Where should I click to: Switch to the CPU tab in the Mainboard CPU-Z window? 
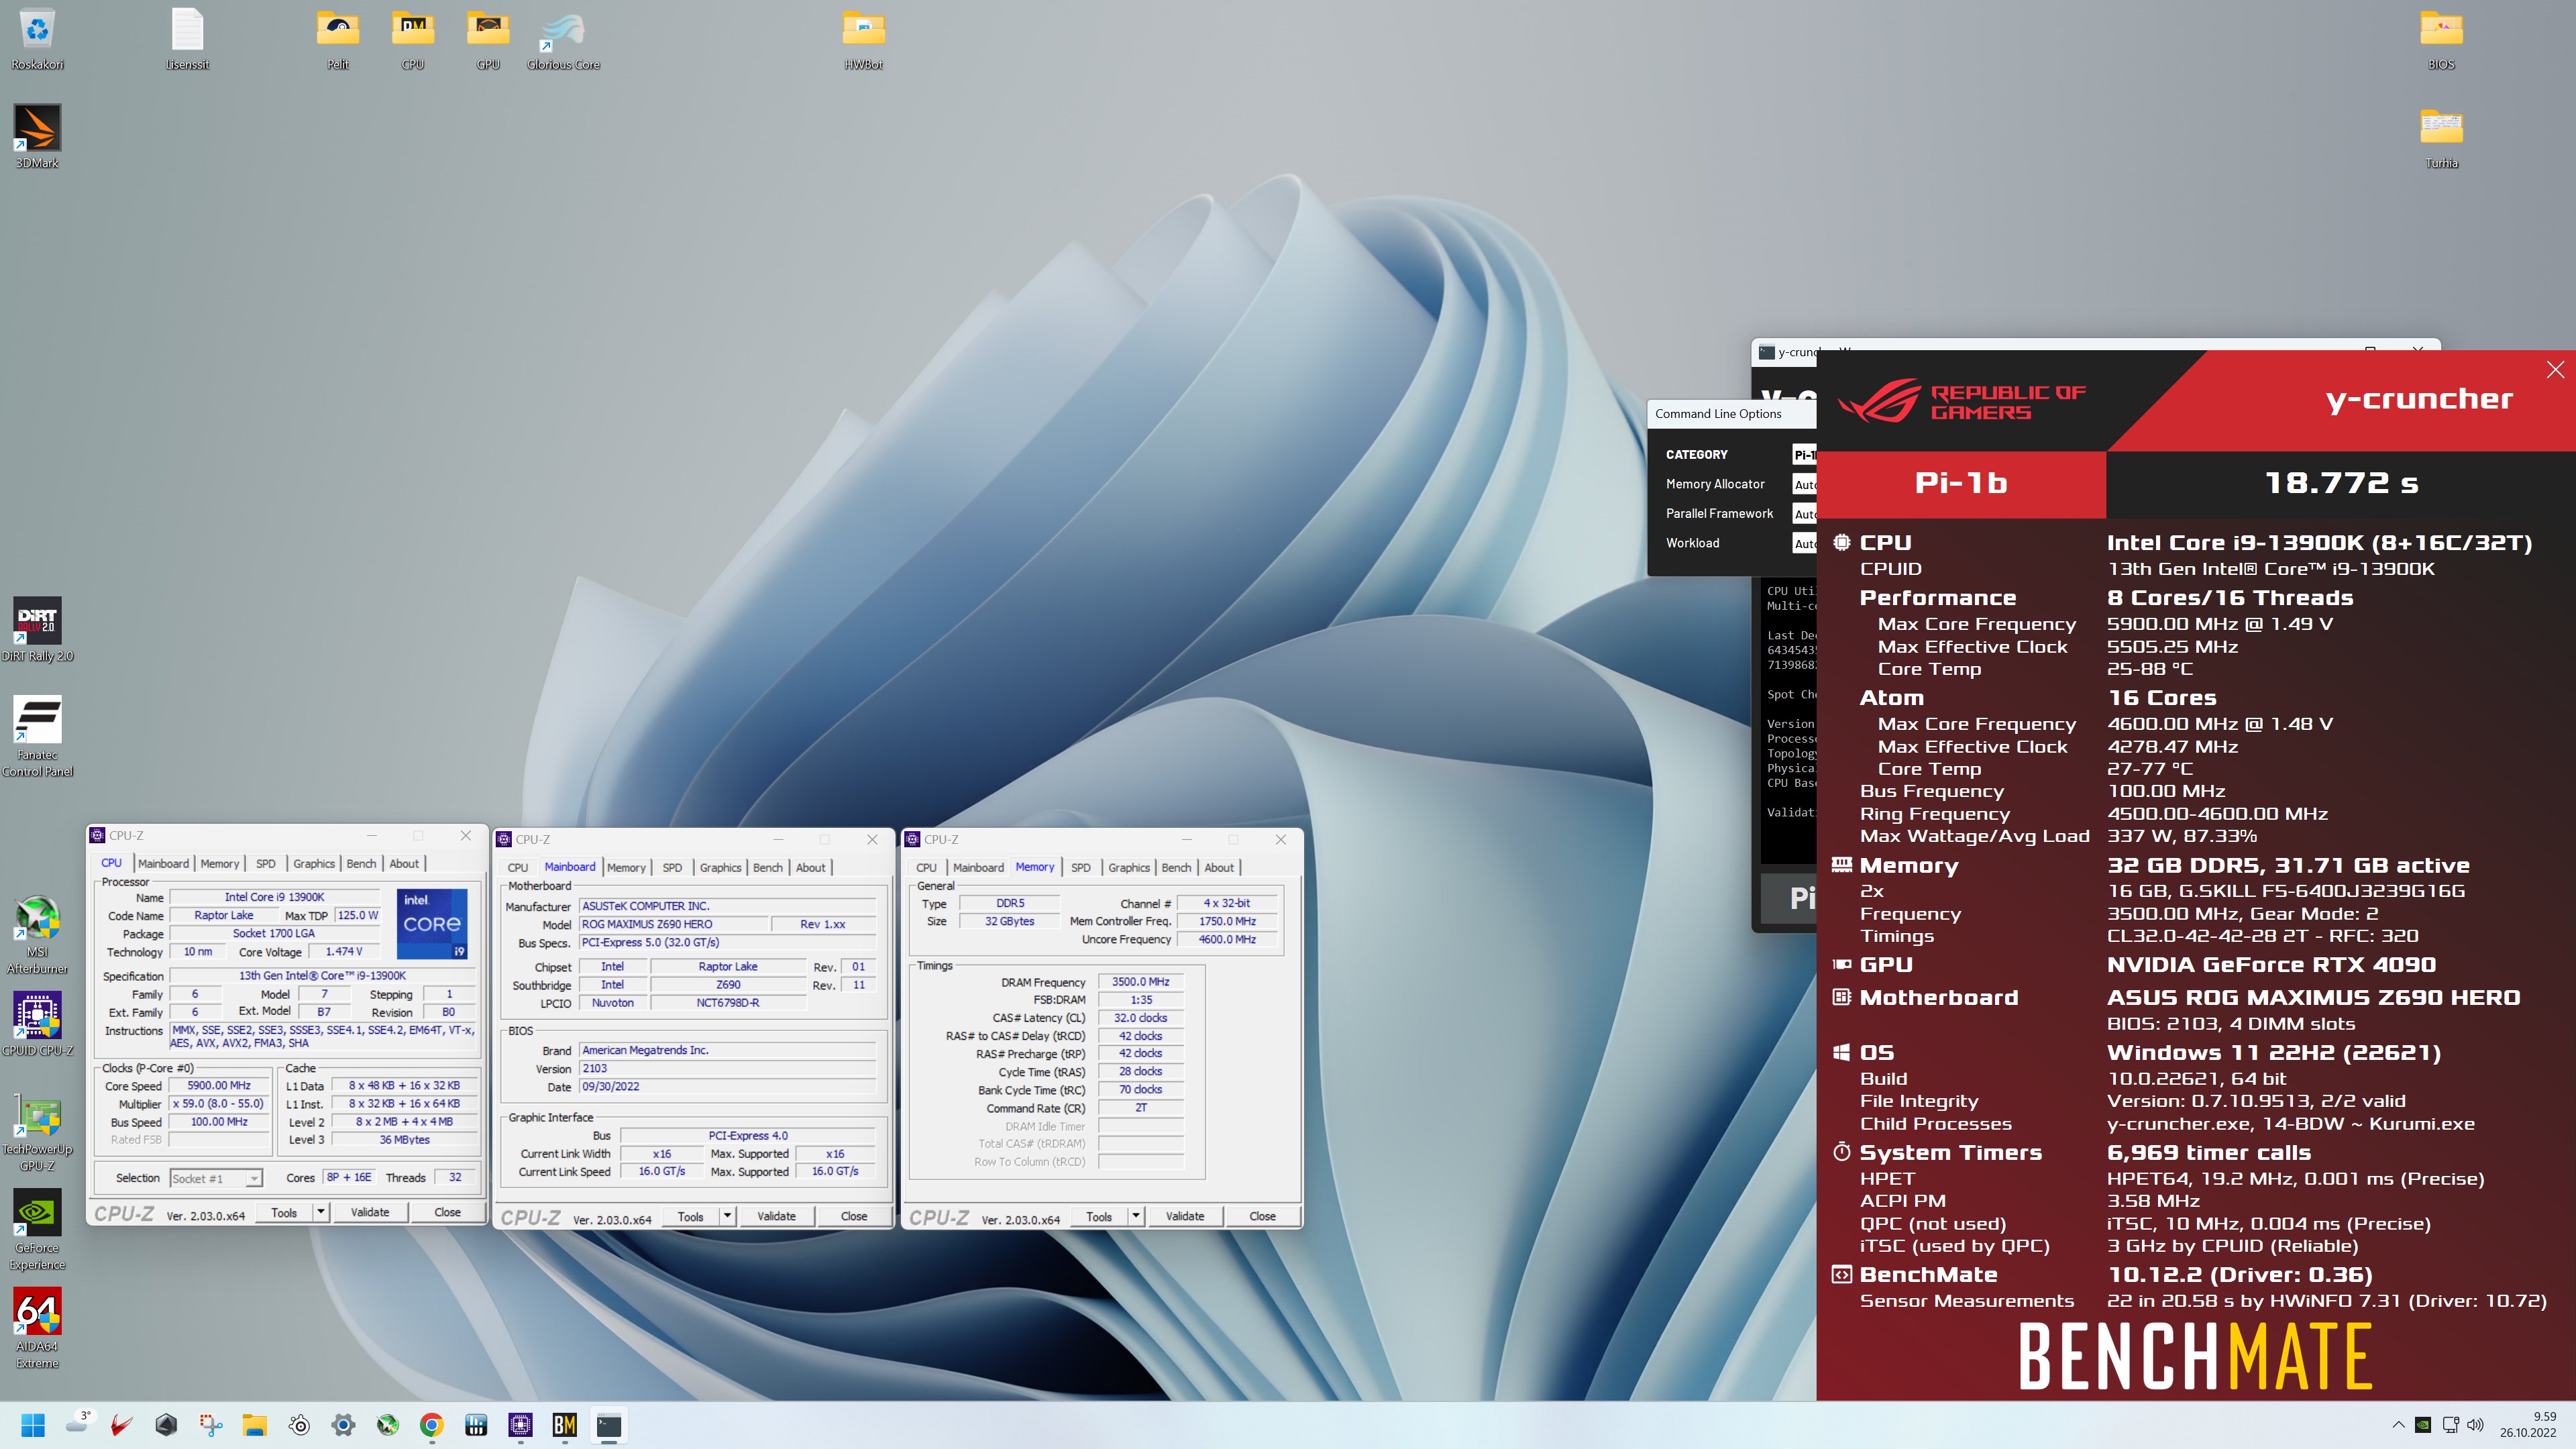point(518,867)
